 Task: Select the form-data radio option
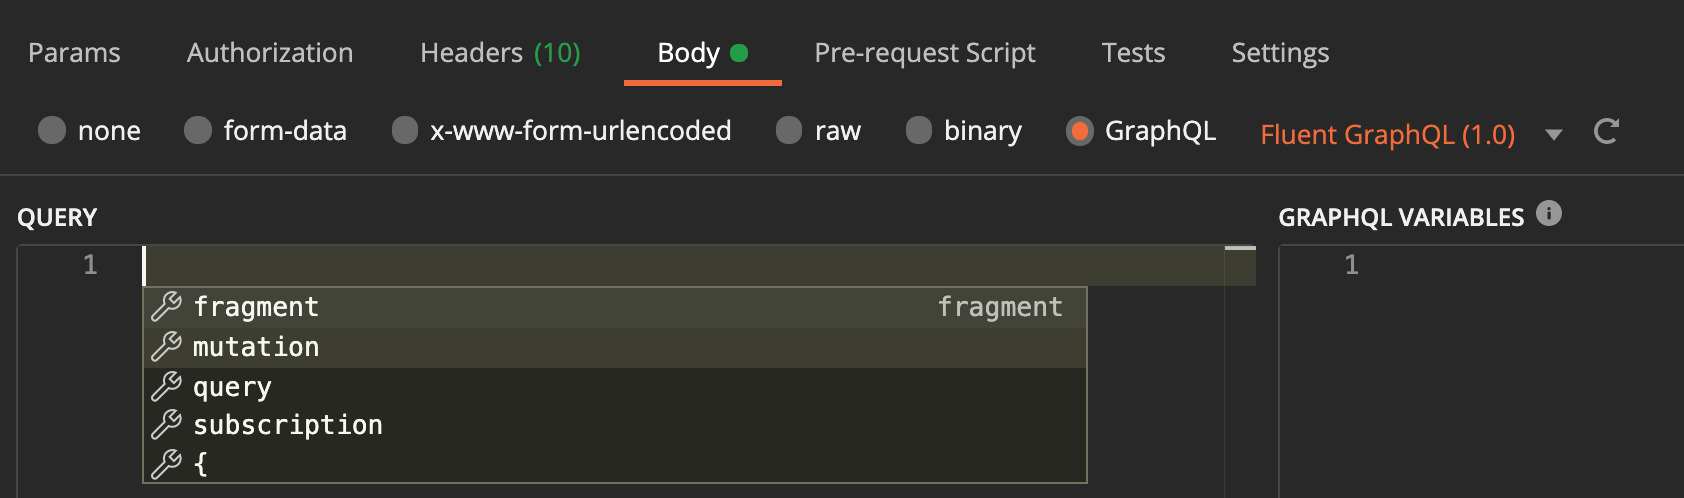(x=198, y=131)
